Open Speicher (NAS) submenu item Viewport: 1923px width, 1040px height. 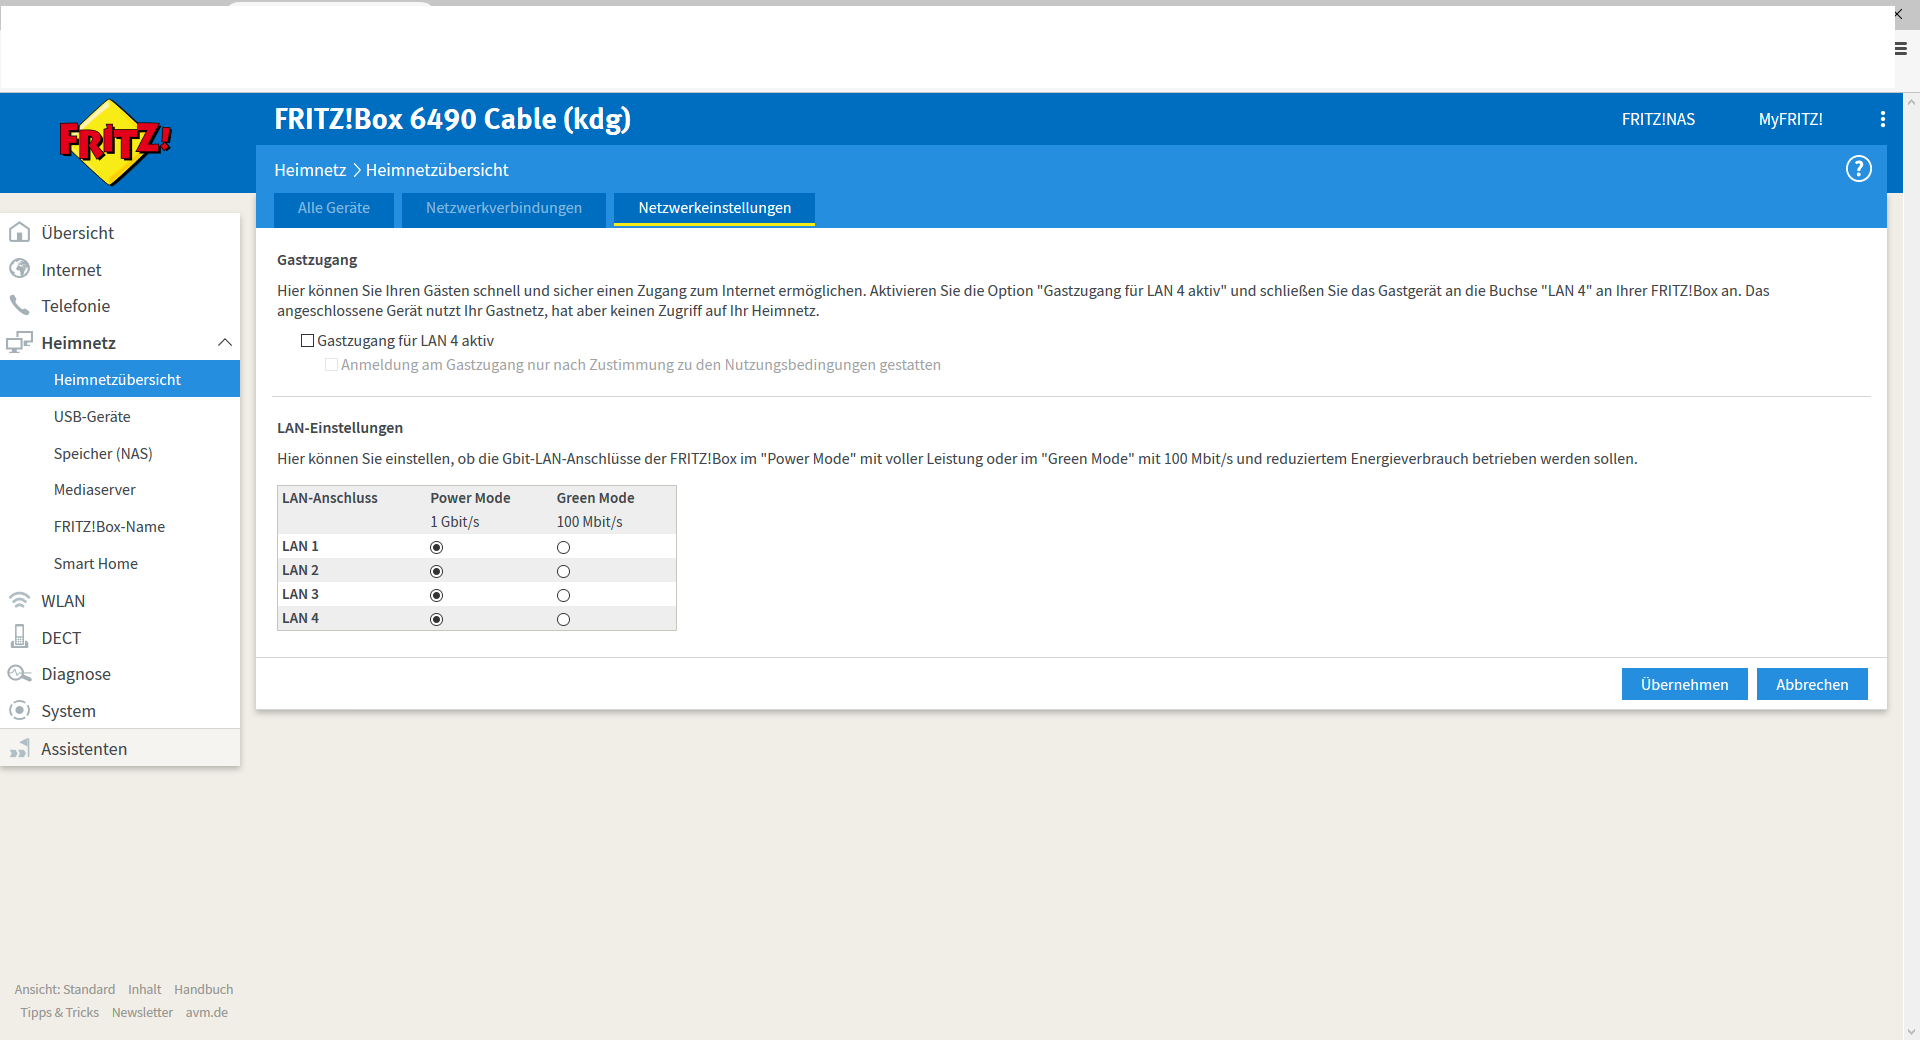pos(103,453)
